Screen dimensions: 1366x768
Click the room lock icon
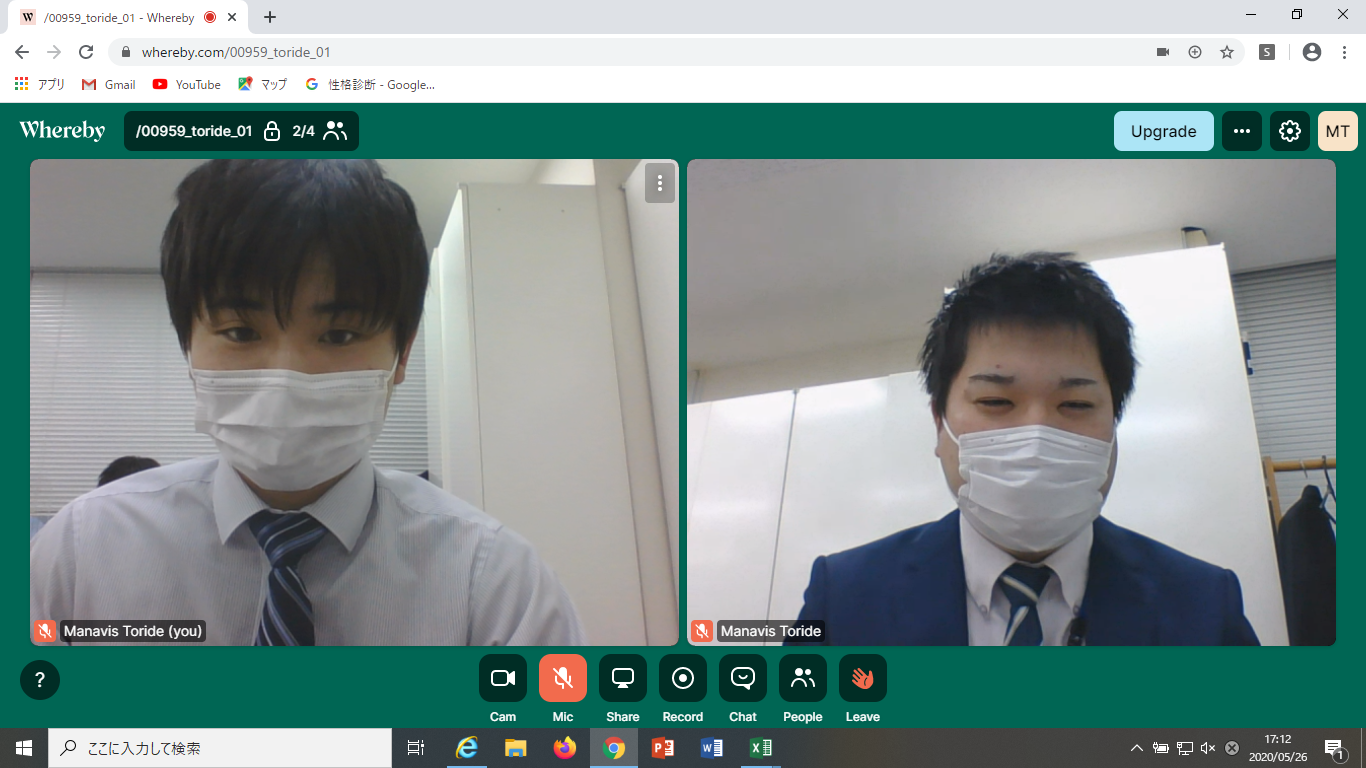271,131
